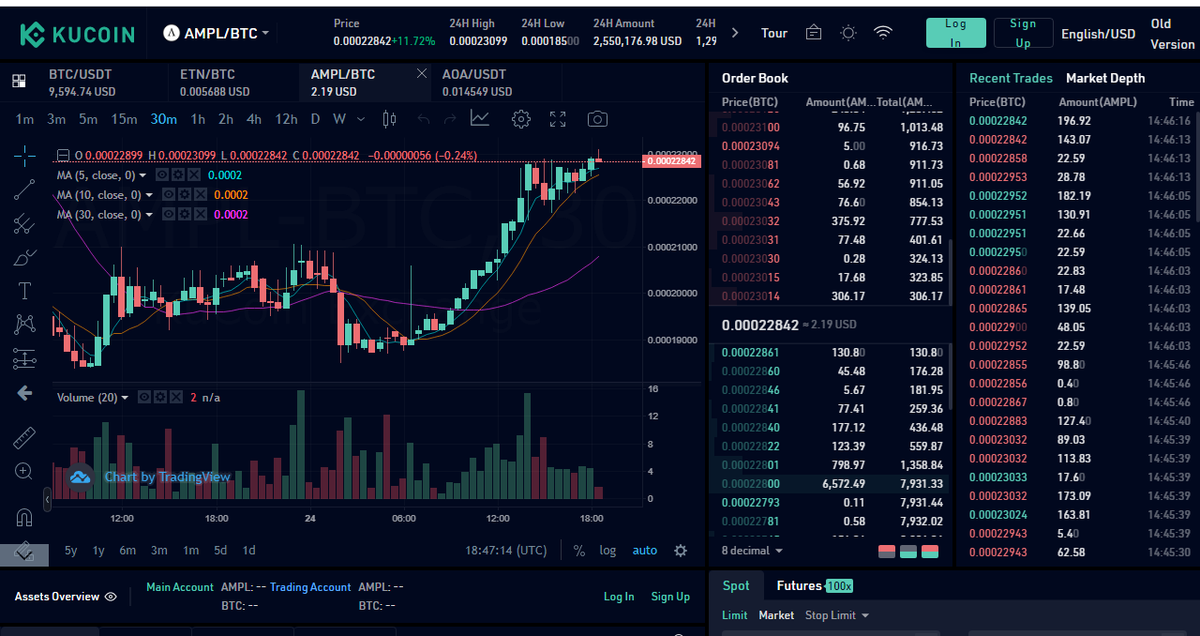Enter fullscreen chart mode

coord(558,119)
